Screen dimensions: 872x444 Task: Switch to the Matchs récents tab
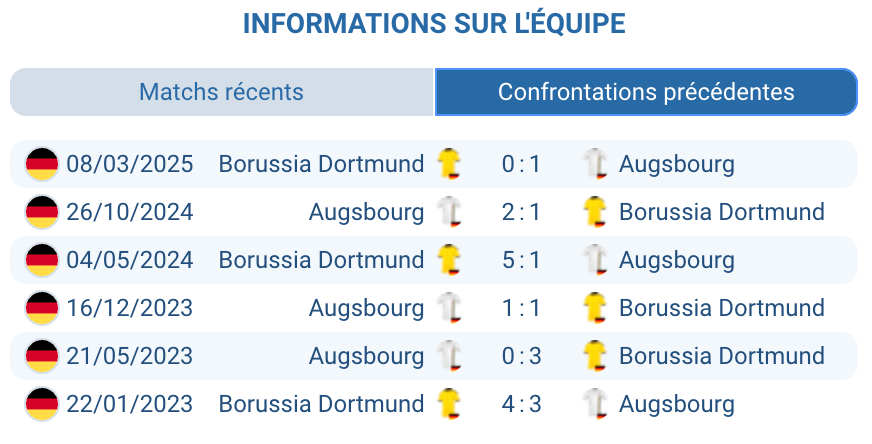pos(221,92)
